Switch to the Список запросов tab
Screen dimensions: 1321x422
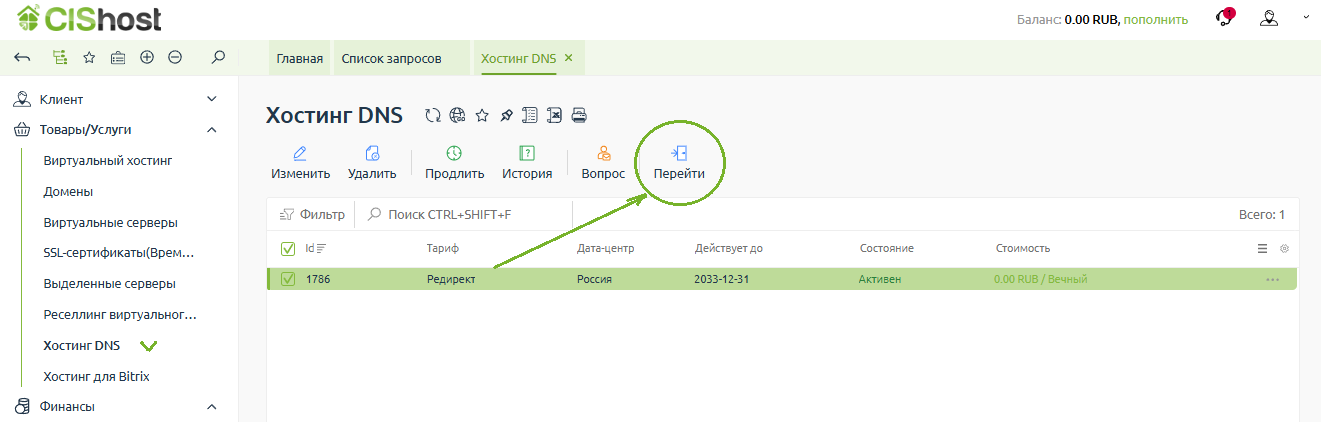pyautogui.click(x=391, y=58)
